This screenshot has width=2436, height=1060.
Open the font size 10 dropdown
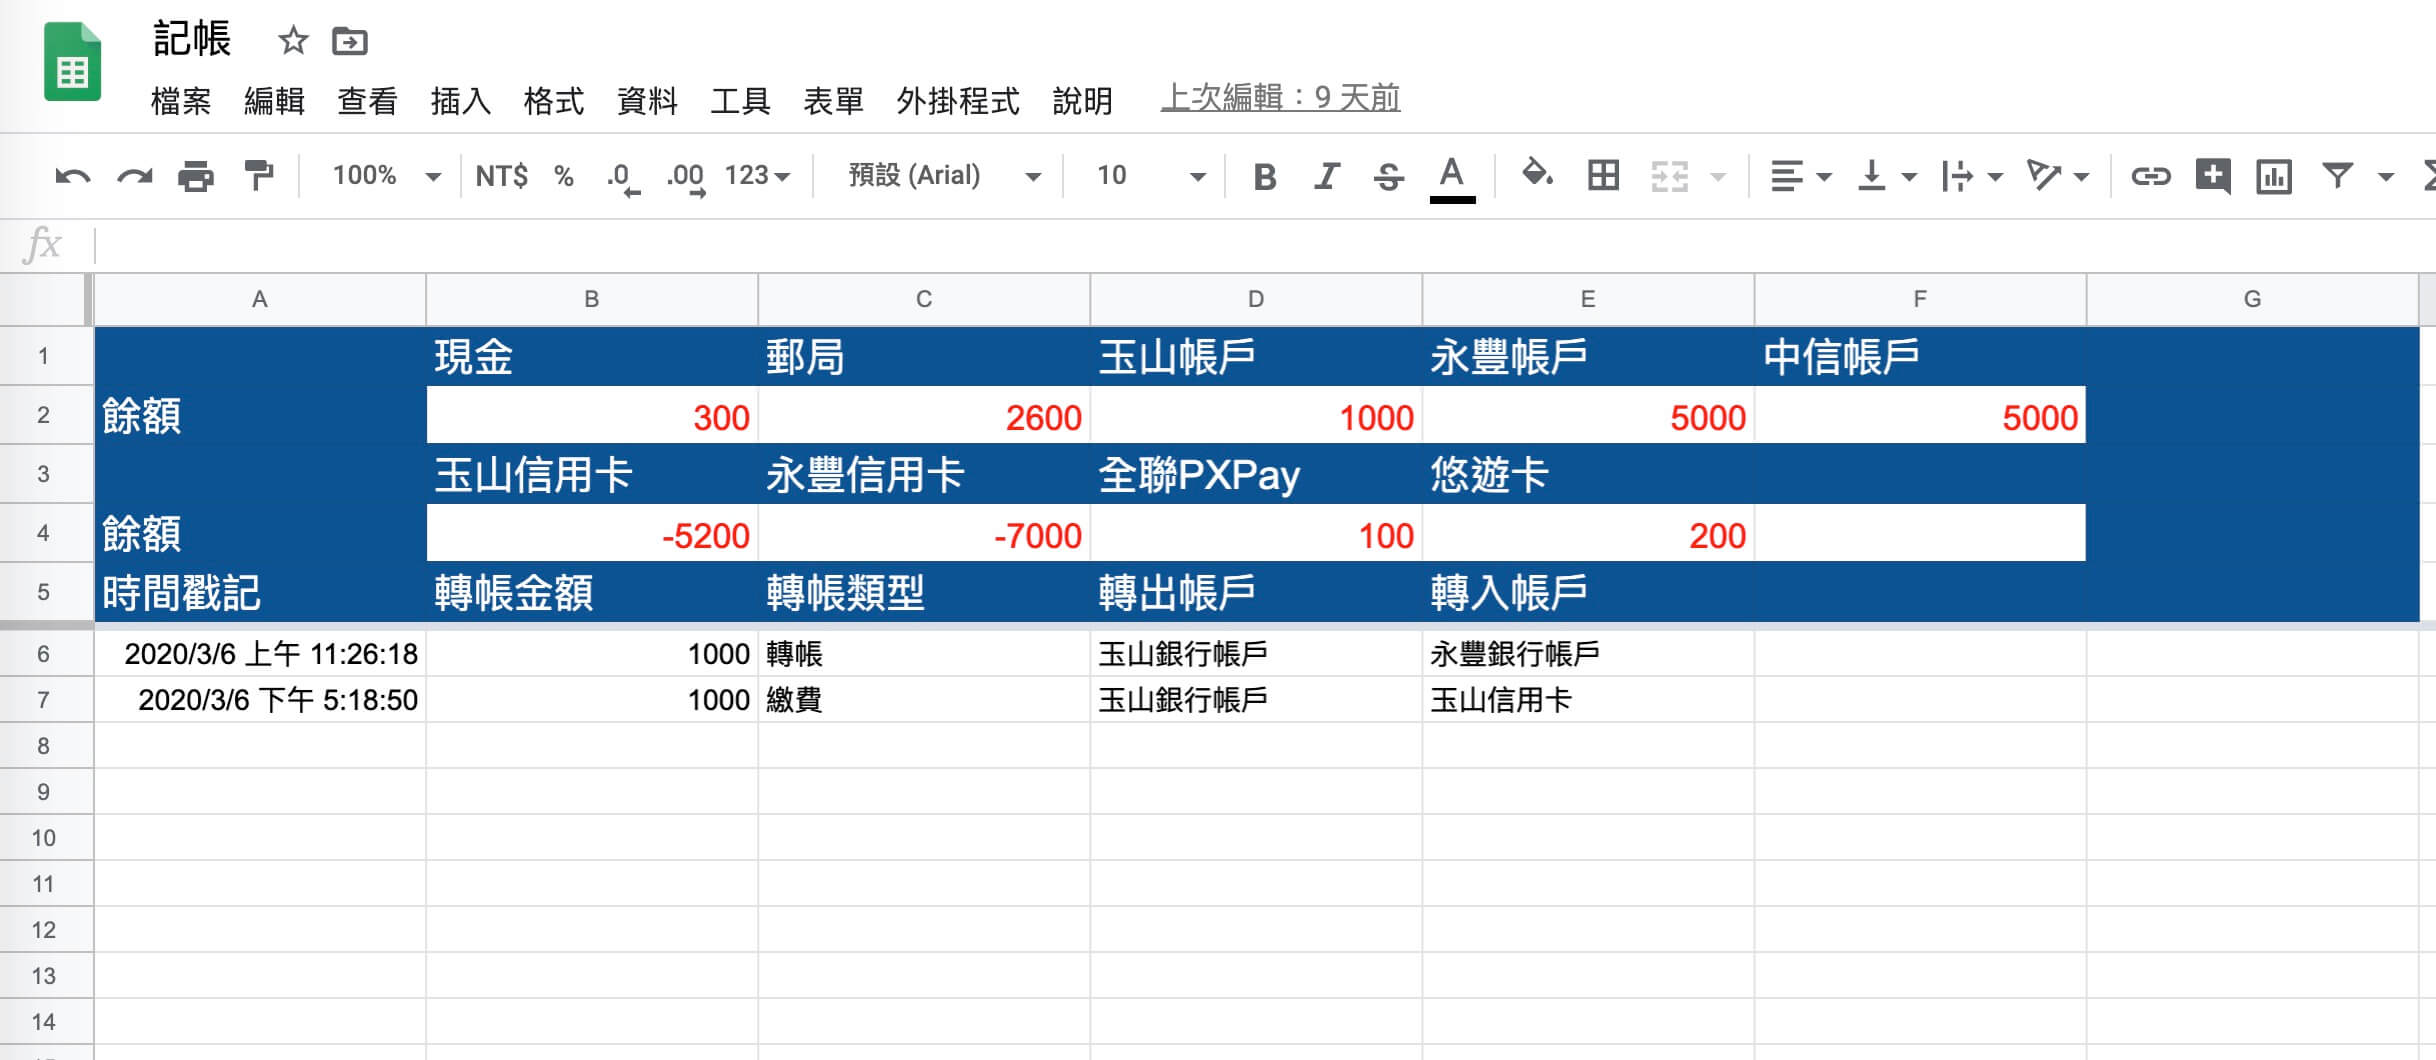click(1151, 176)
